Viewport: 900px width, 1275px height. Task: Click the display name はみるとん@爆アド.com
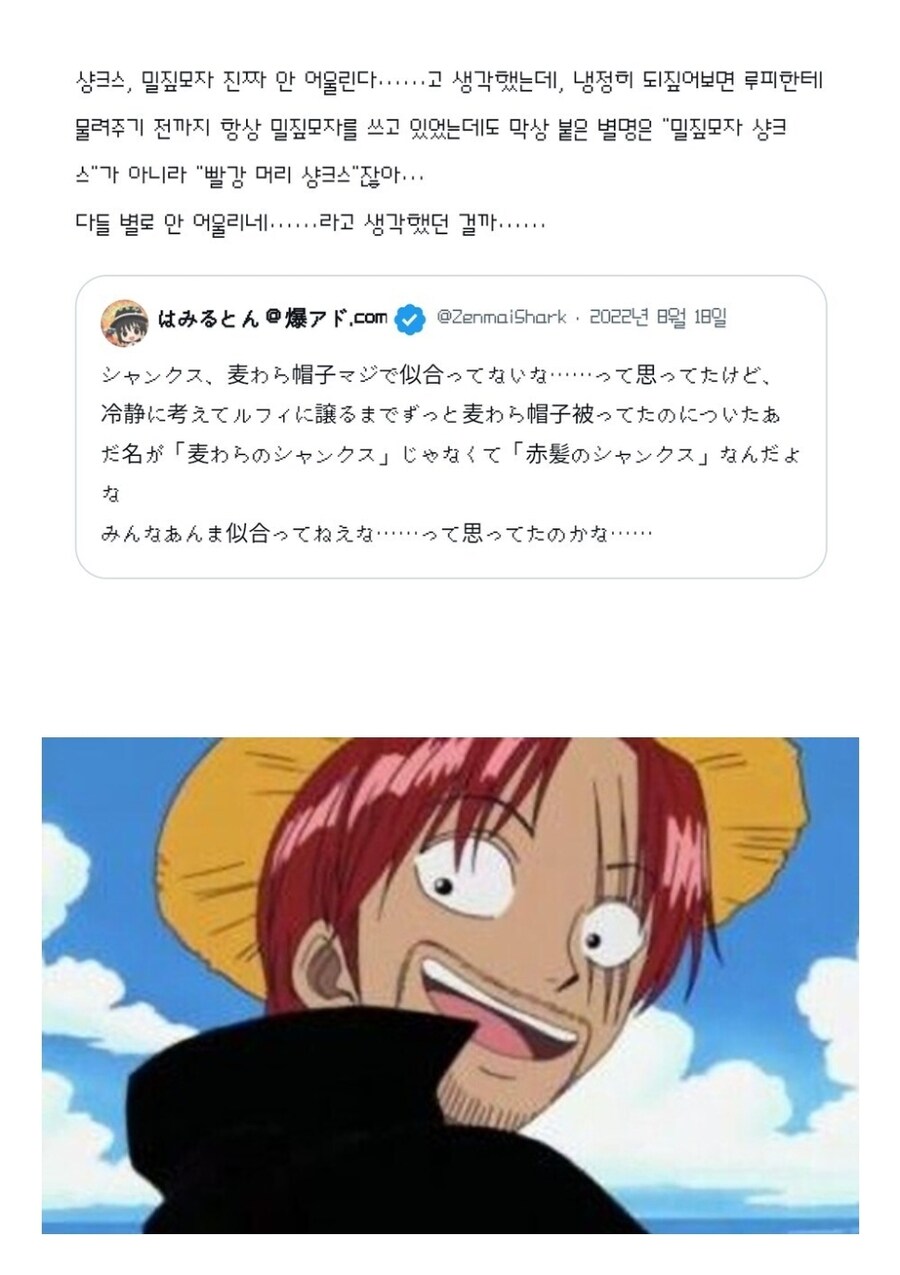point(273,319)
